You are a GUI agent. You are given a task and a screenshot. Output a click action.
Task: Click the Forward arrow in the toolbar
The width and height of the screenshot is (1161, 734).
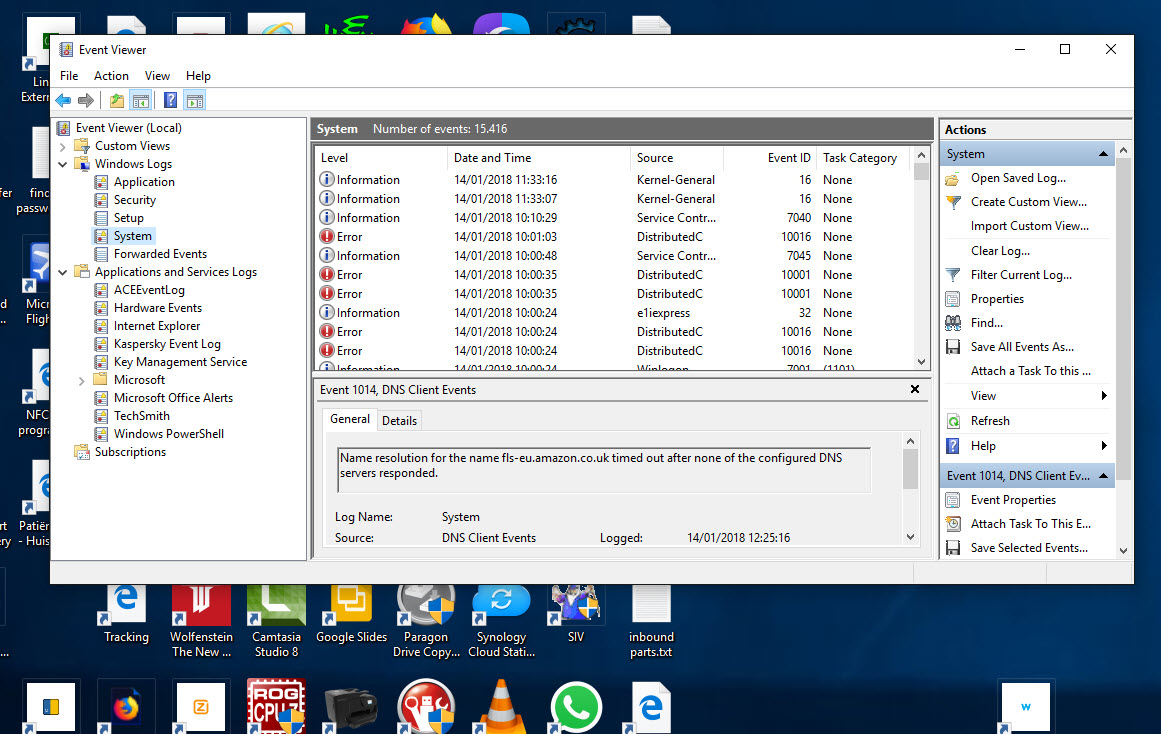pos(86,100)
